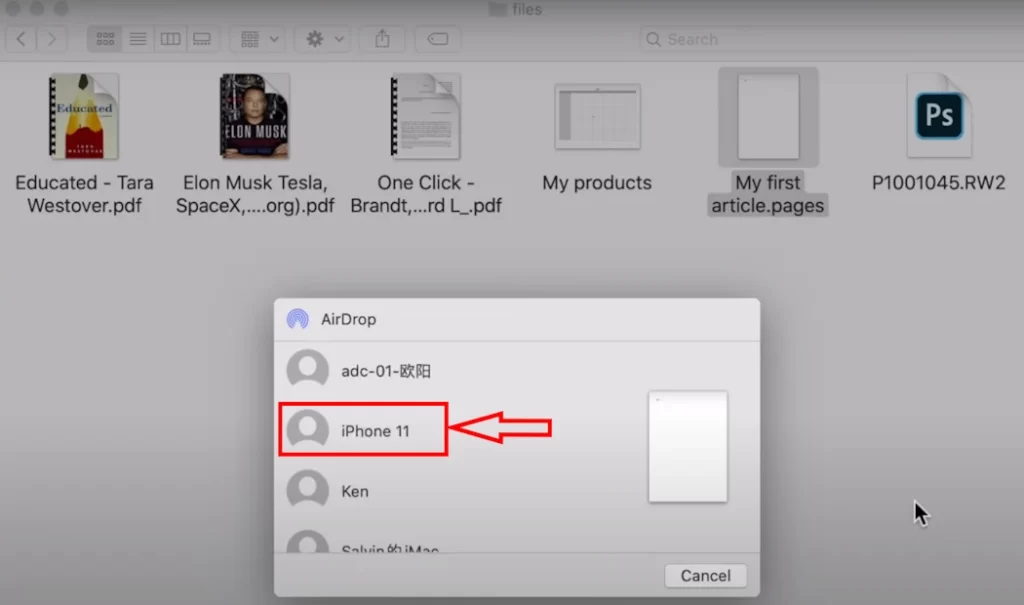Click the document preview thumbnail in AirDrop dialog
The width and height of the screenshot is (1024, 605).
(688, 447)
